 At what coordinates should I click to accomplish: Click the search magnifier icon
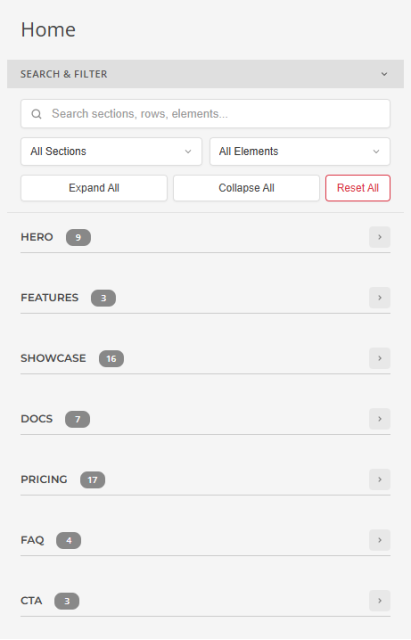(x=36, y=114)
